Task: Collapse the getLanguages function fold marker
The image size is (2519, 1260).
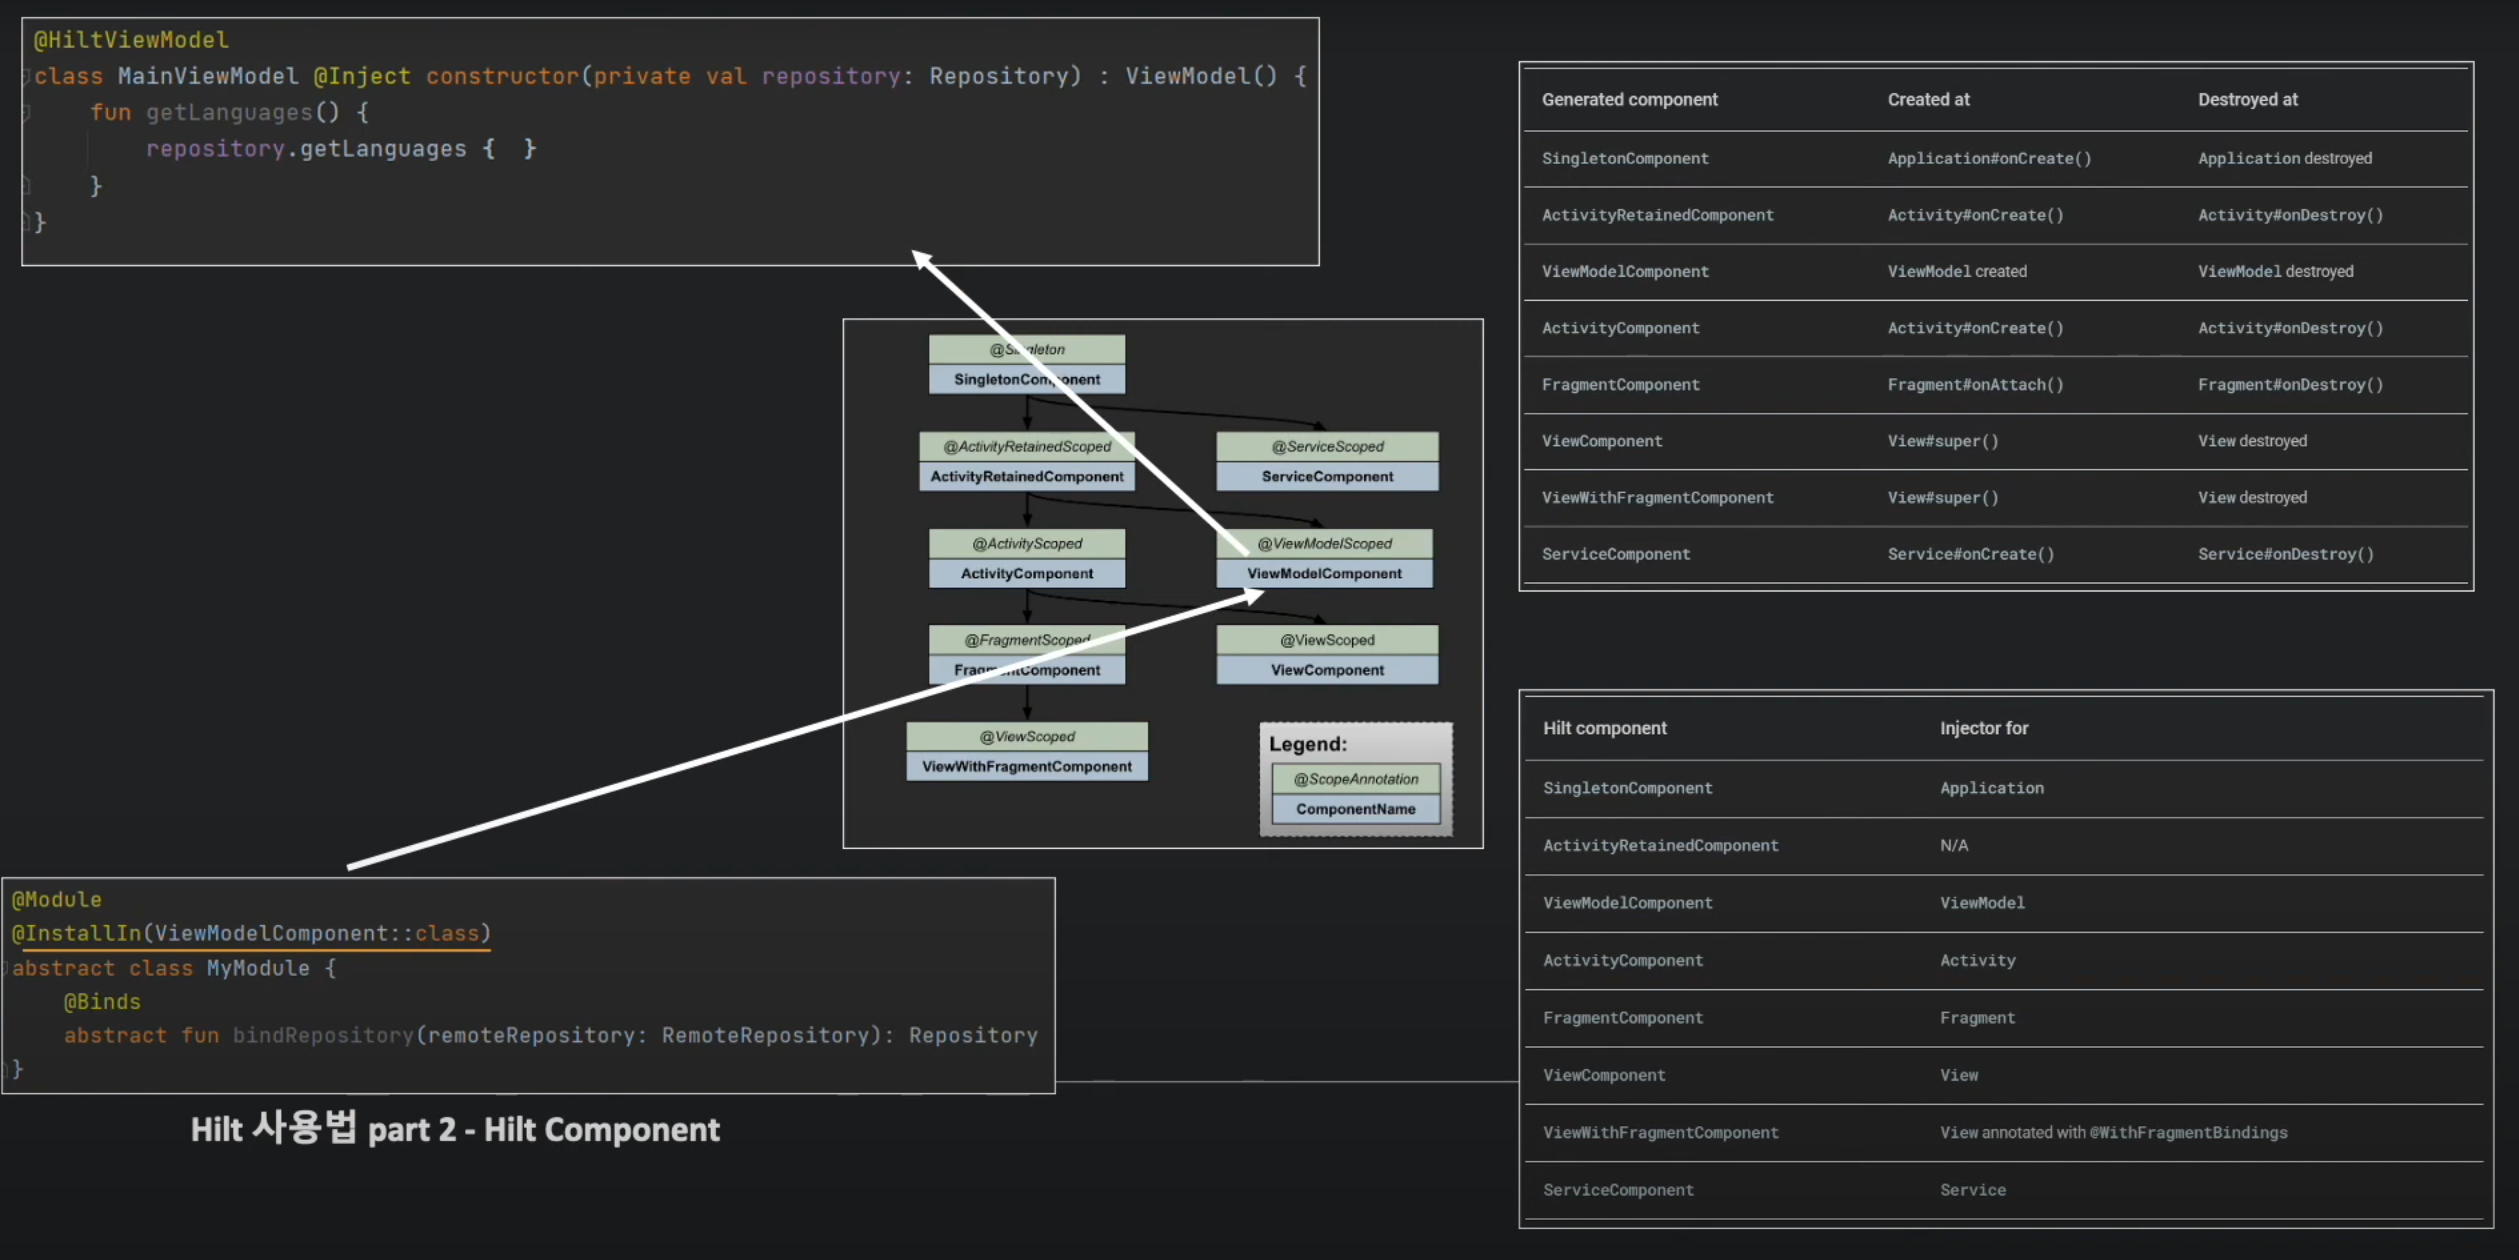Action: pyautogui.click(x=27, y=113)
